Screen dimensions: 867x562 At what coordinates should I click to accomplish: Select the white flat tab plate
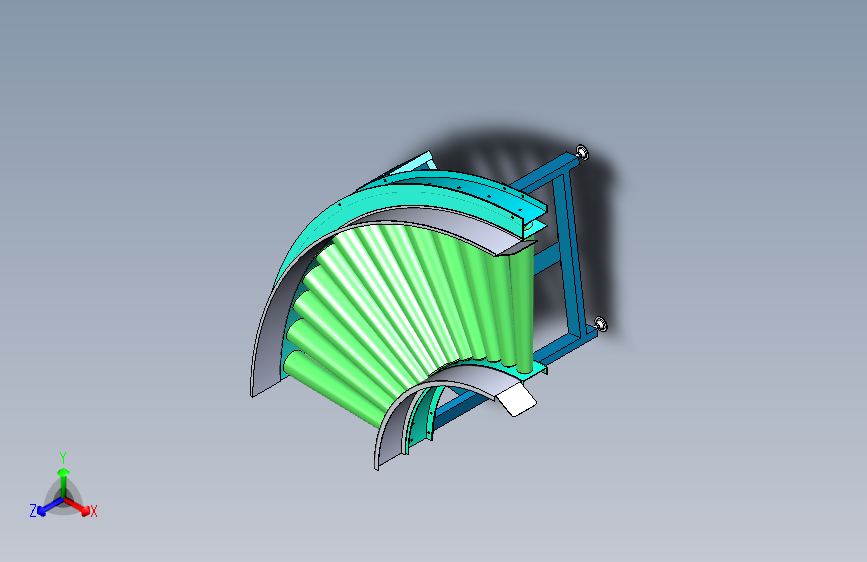tap(516, 400)
